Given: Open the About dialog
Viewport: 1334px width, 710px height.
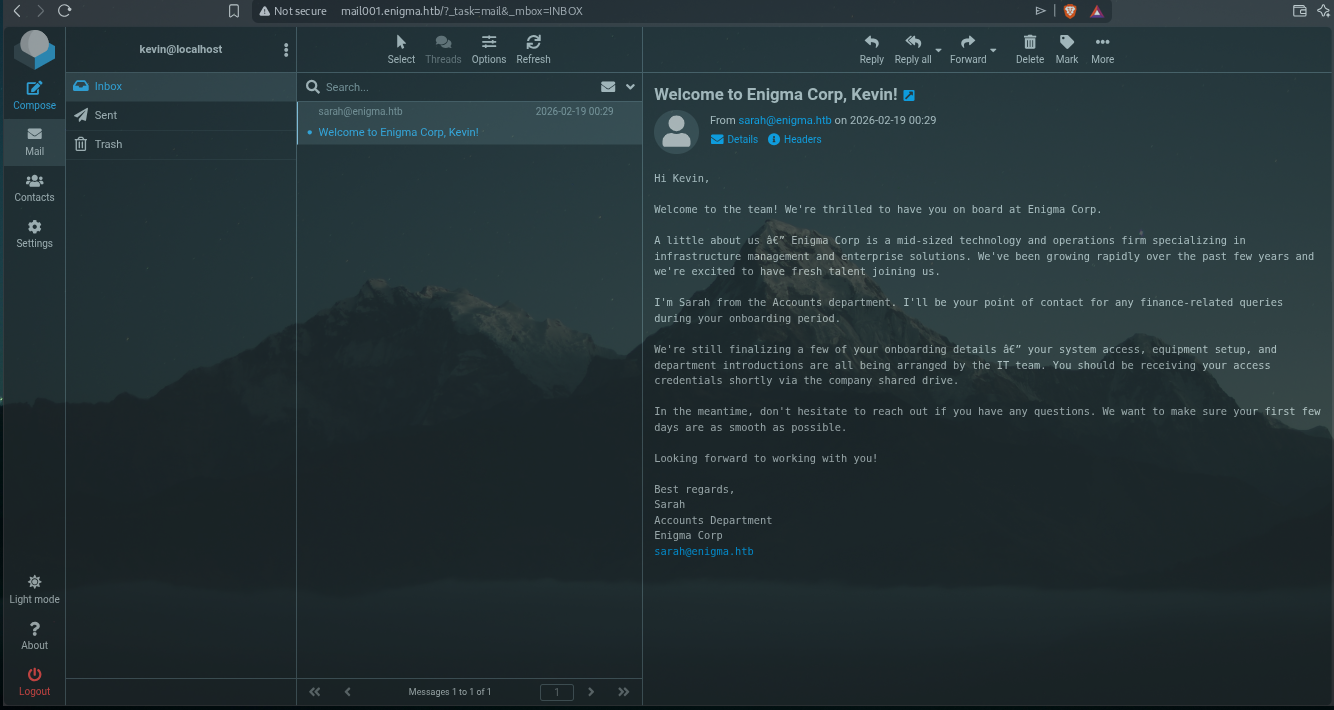Looking at the screenshot, I should [x=34, y=636].
